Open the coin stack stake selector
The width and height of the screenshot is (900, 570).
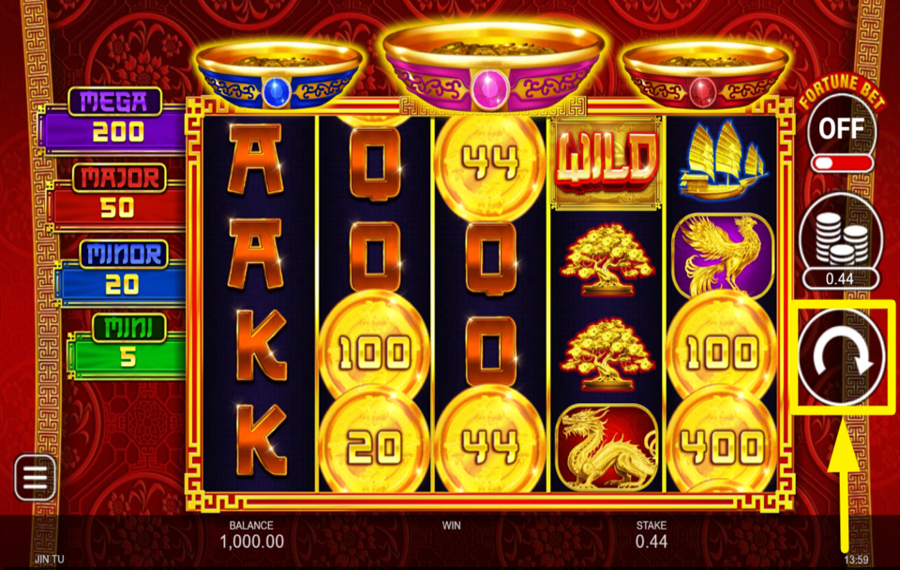pos(840,242)
